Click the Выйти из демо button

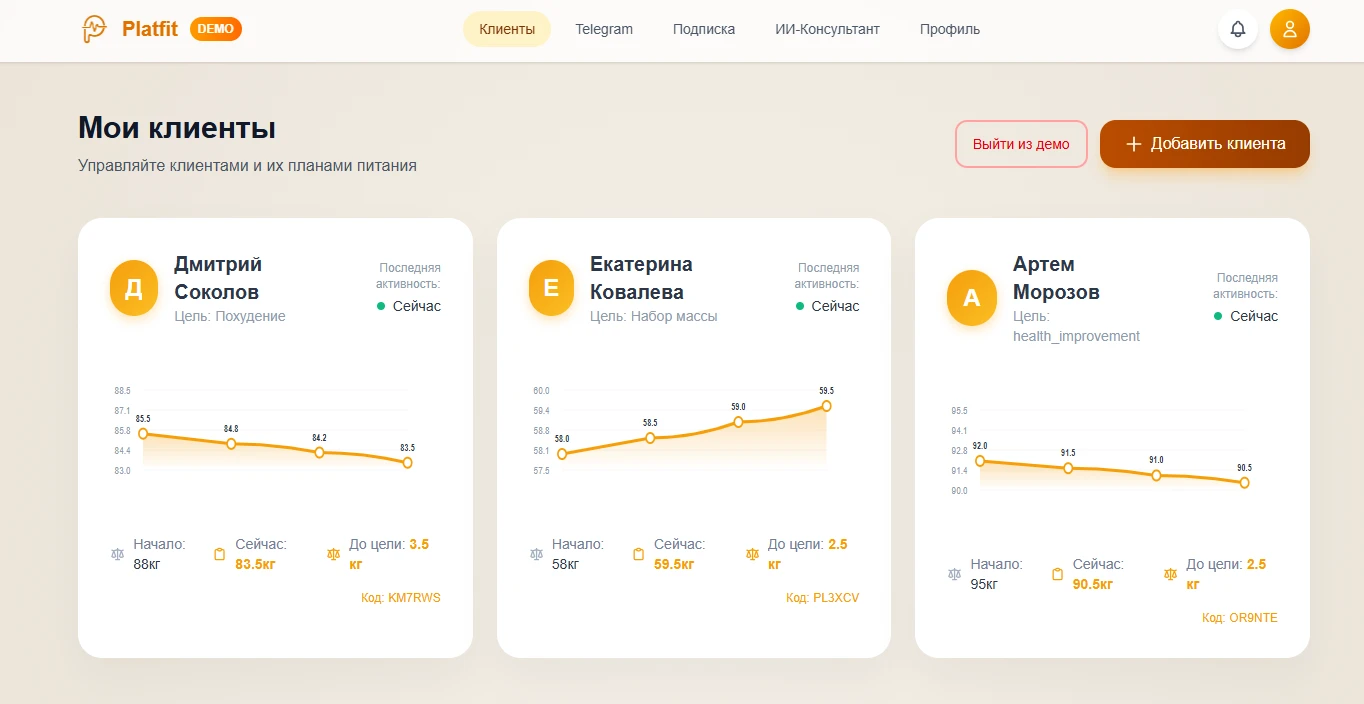[x=1021, y=144]
